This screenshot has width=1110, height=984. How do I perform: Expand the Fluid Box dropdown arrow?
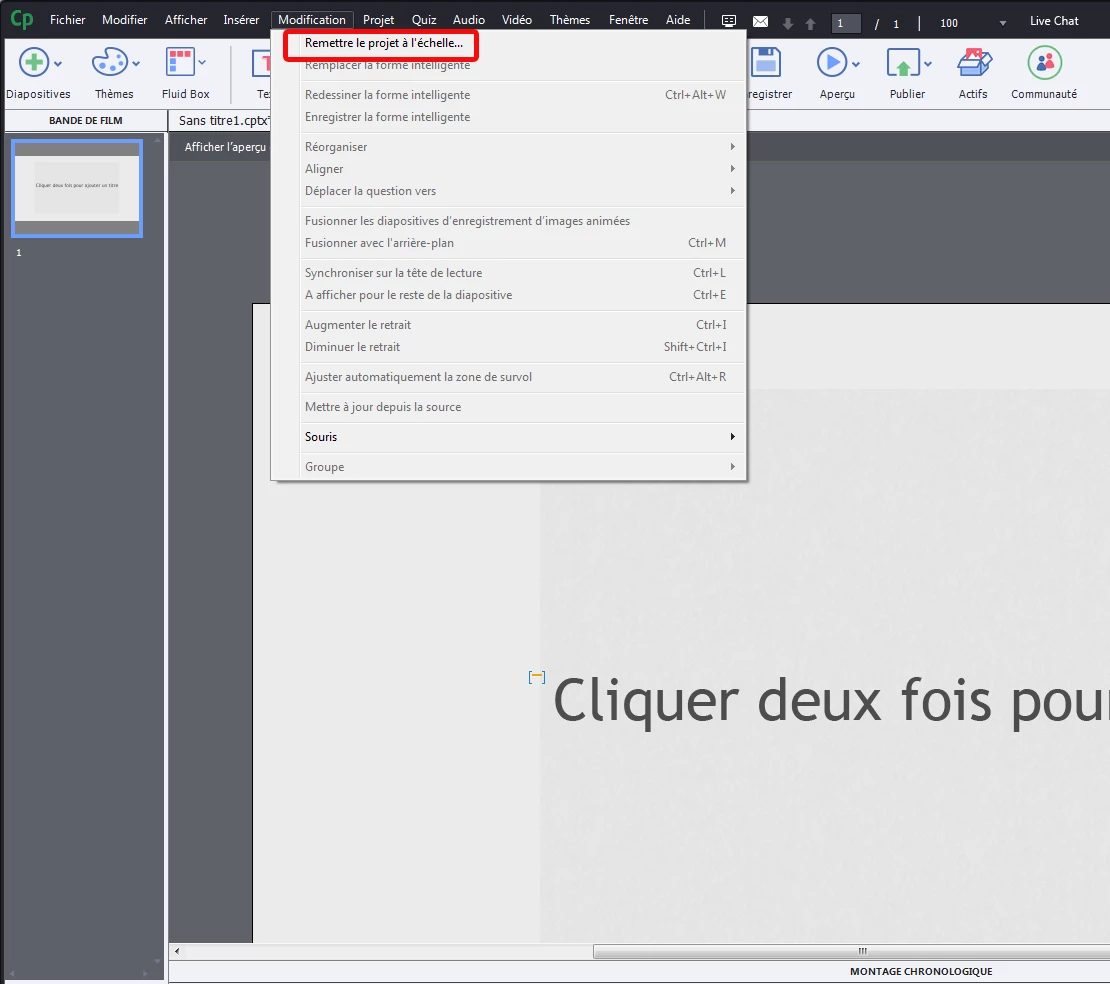coord(202,63)
